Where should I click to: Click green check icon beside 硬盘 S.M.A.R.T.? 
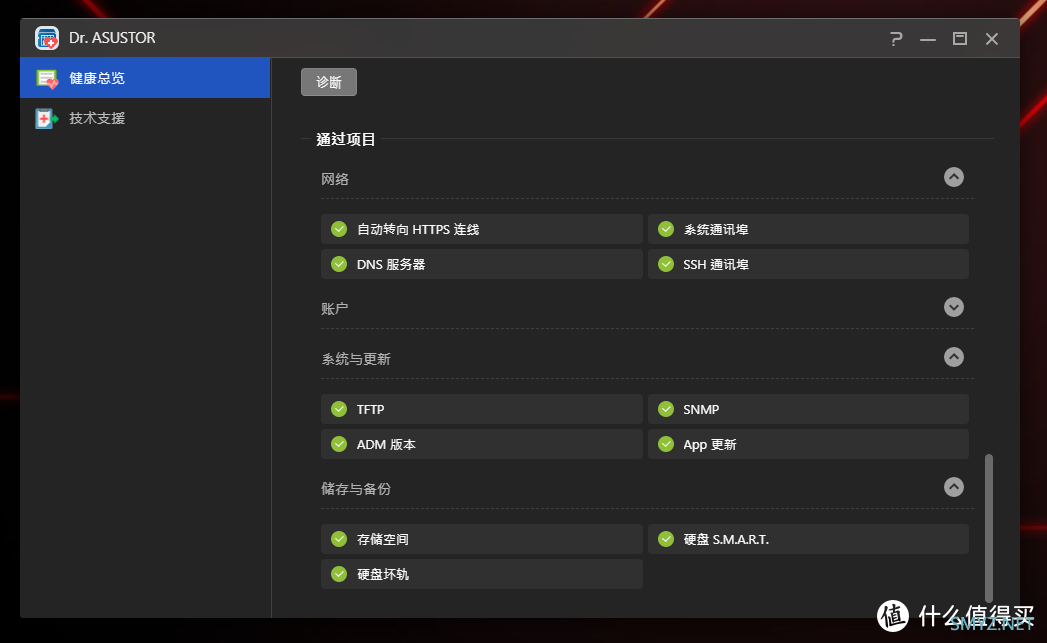666,539
